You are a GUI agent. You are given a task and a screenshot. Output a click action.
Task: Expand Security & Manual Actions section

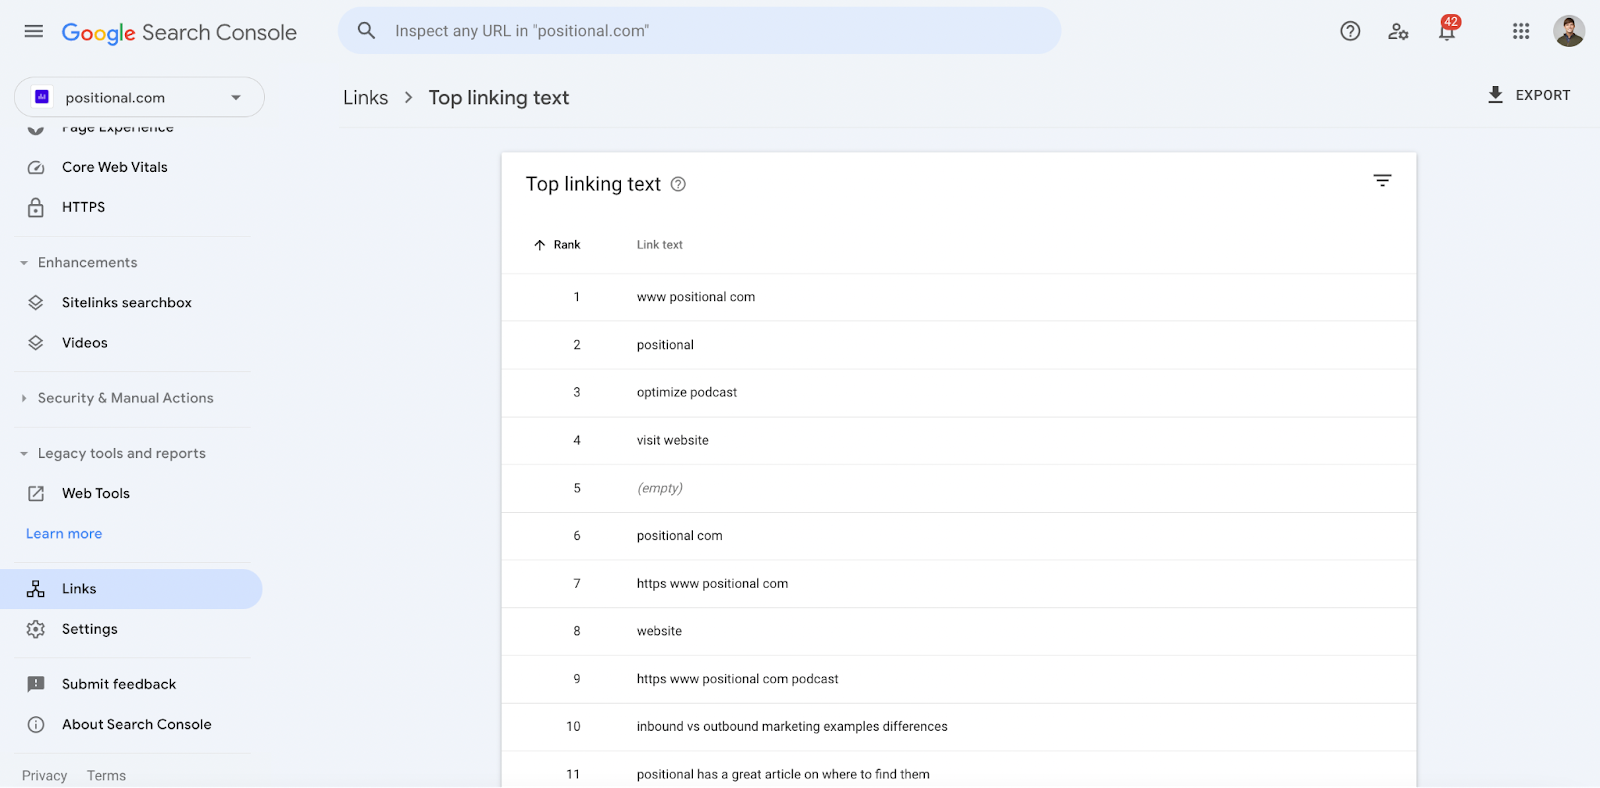pyautogui.click(x=24, y=398)
